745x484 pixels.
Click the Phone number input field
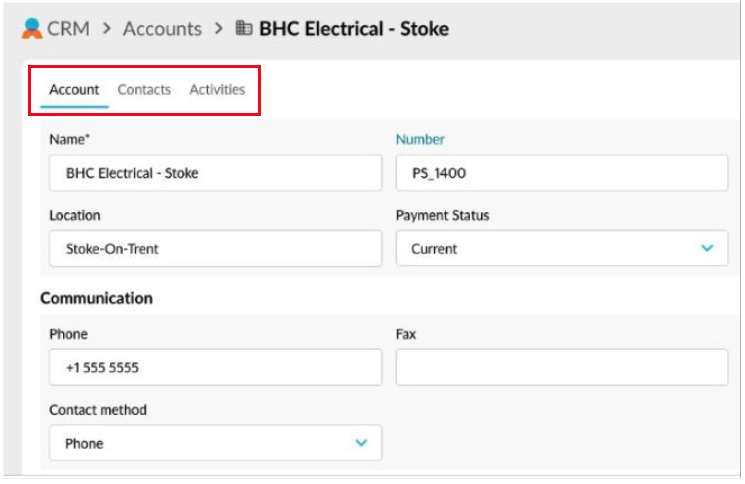click(x=215, y=368)
